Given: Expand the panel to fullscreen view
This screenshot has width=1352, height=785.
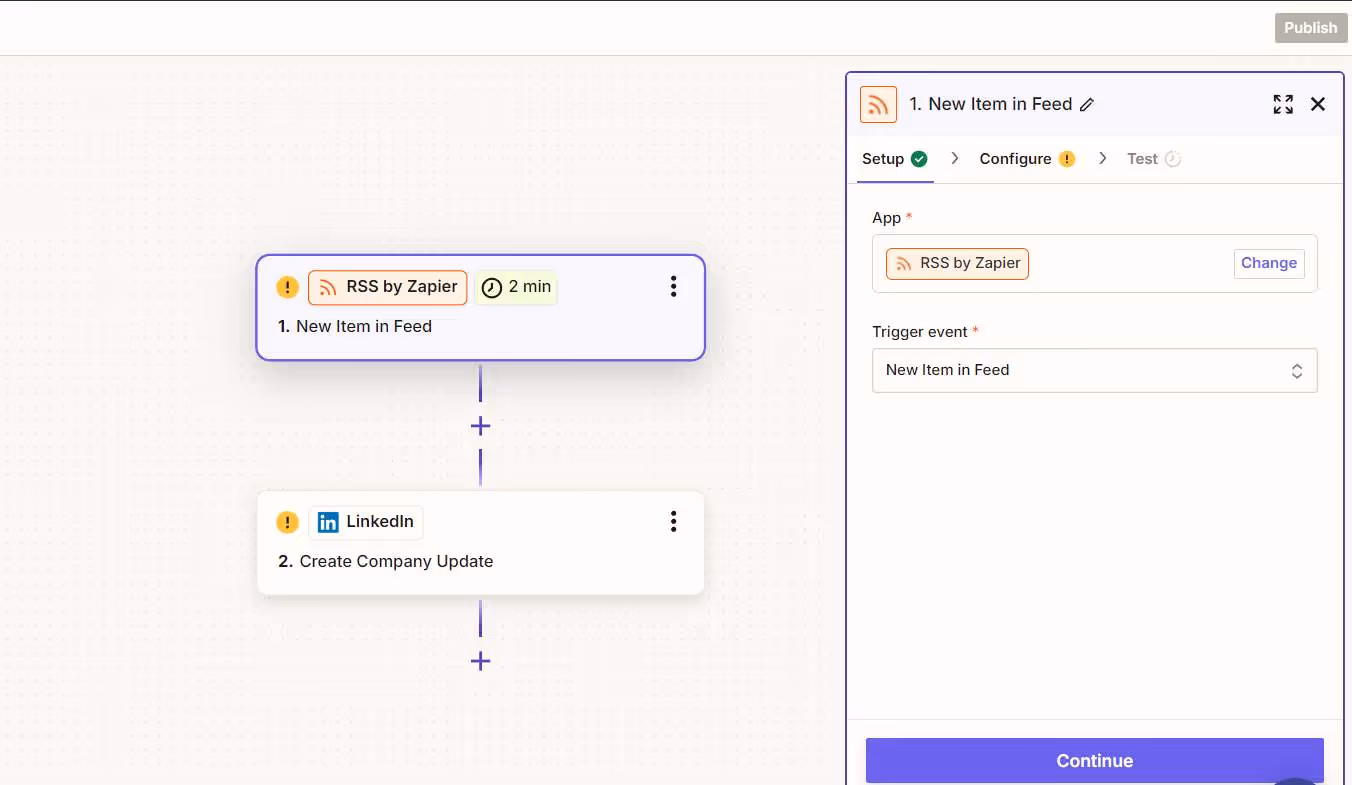Looking at the screenshot, I should point(1283,104).
